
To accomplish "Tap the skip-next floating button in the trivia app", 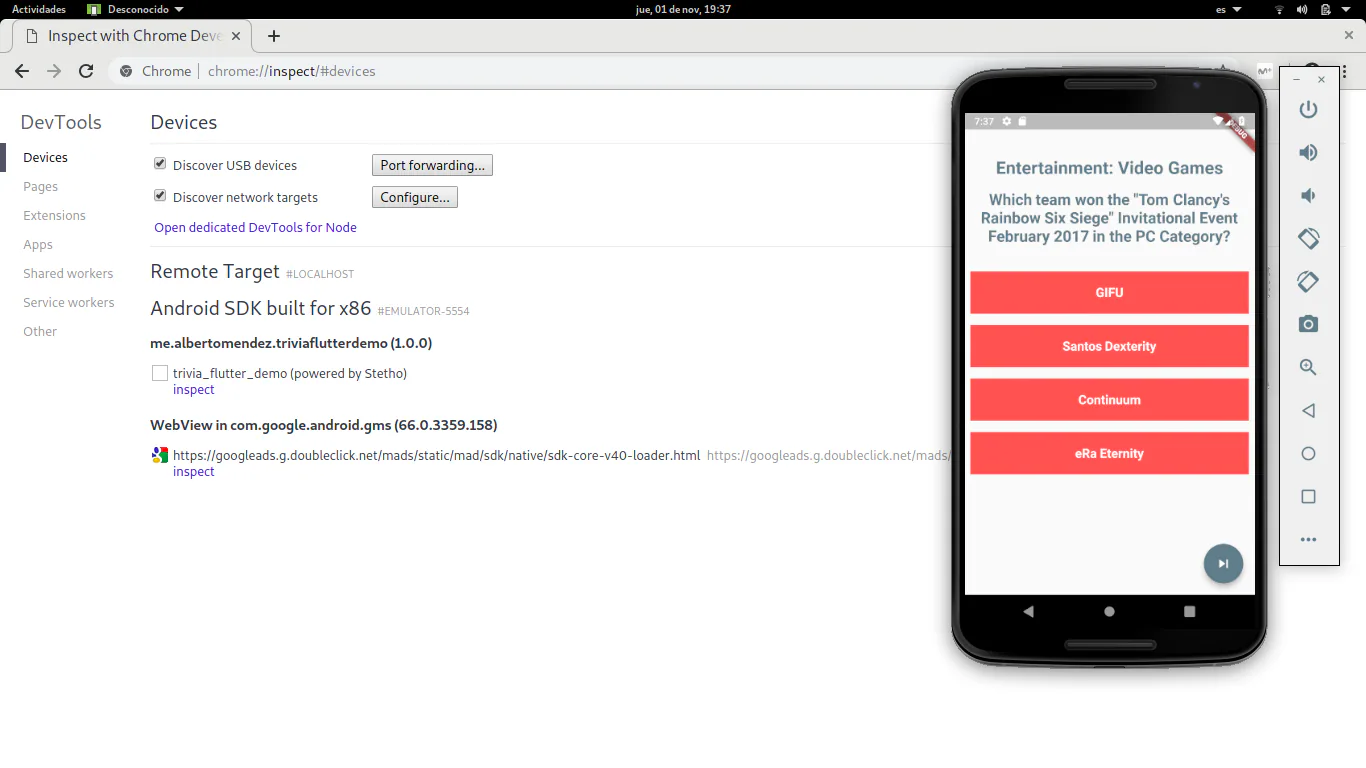I will pos(1223,564).
